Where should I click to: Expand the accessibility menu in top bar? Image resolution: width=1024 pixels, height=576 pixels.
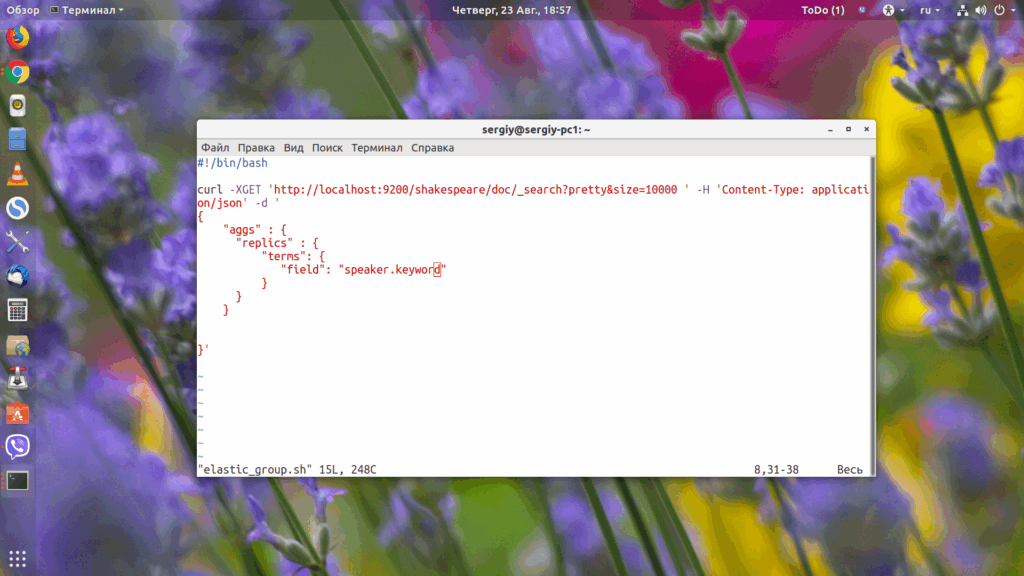coord(893,10)
